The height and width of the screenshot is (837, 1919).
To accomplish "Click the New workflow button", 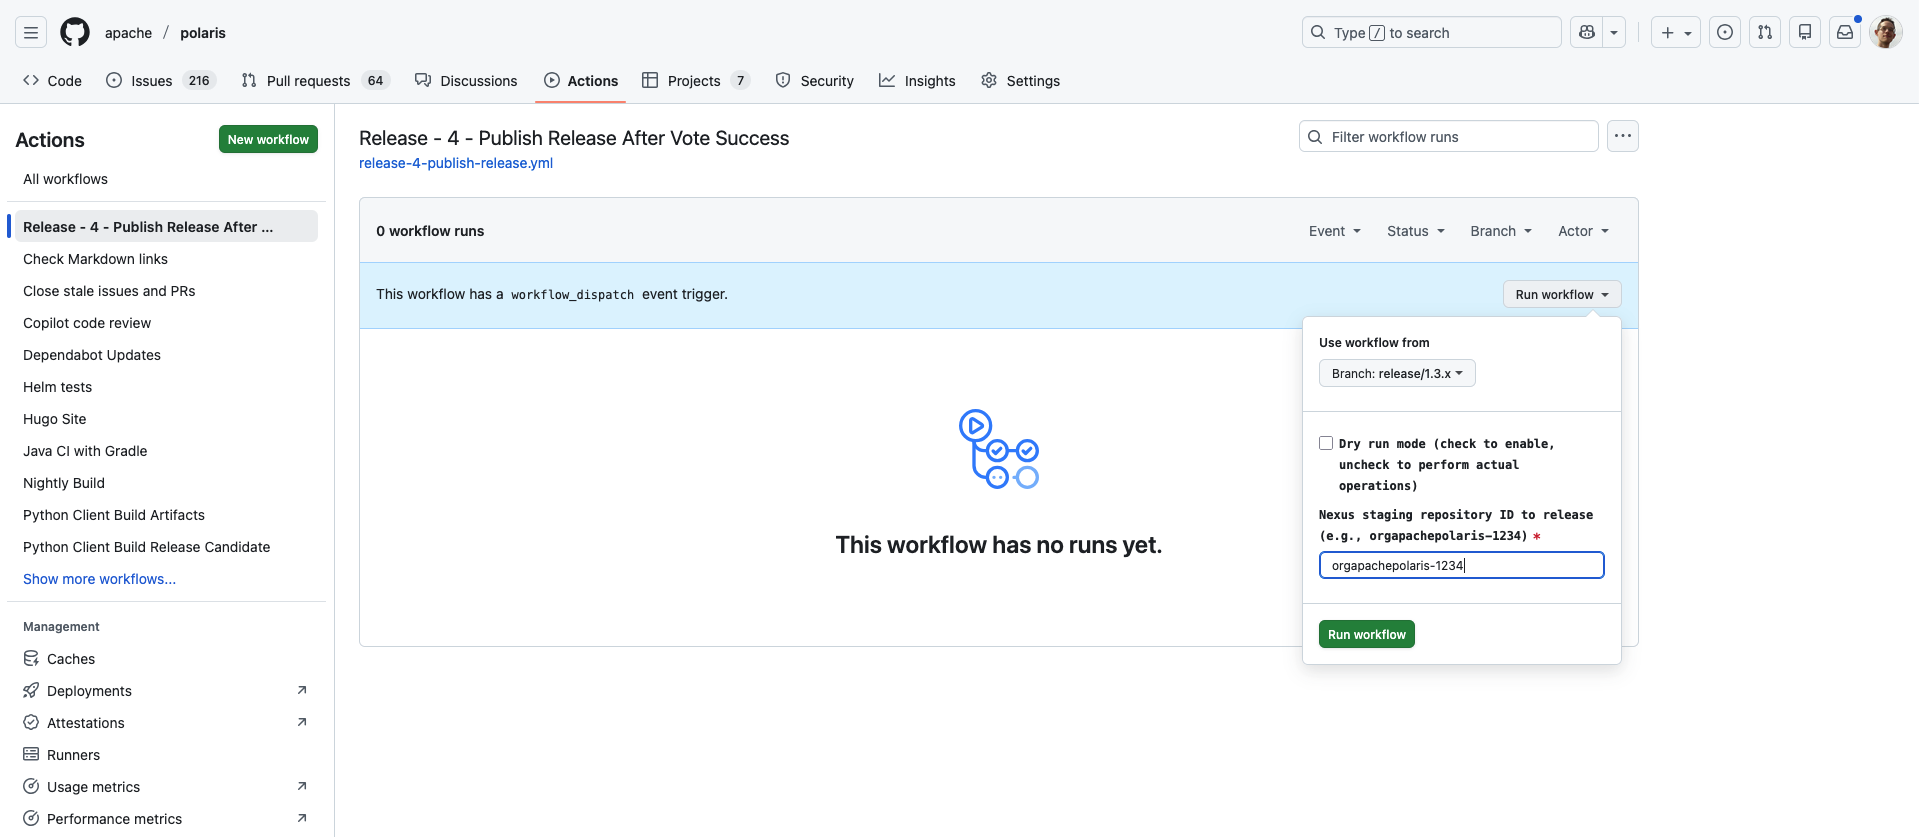I will click(x=268, y=139).
